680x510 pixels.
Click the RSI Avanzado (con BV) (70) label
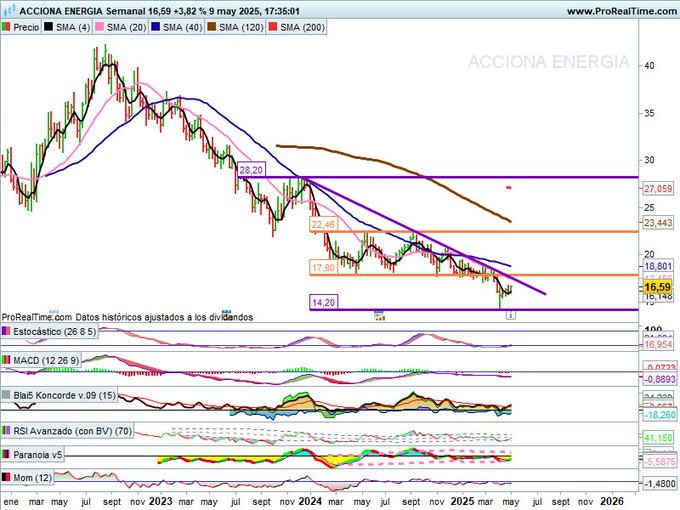pos(72,431)
